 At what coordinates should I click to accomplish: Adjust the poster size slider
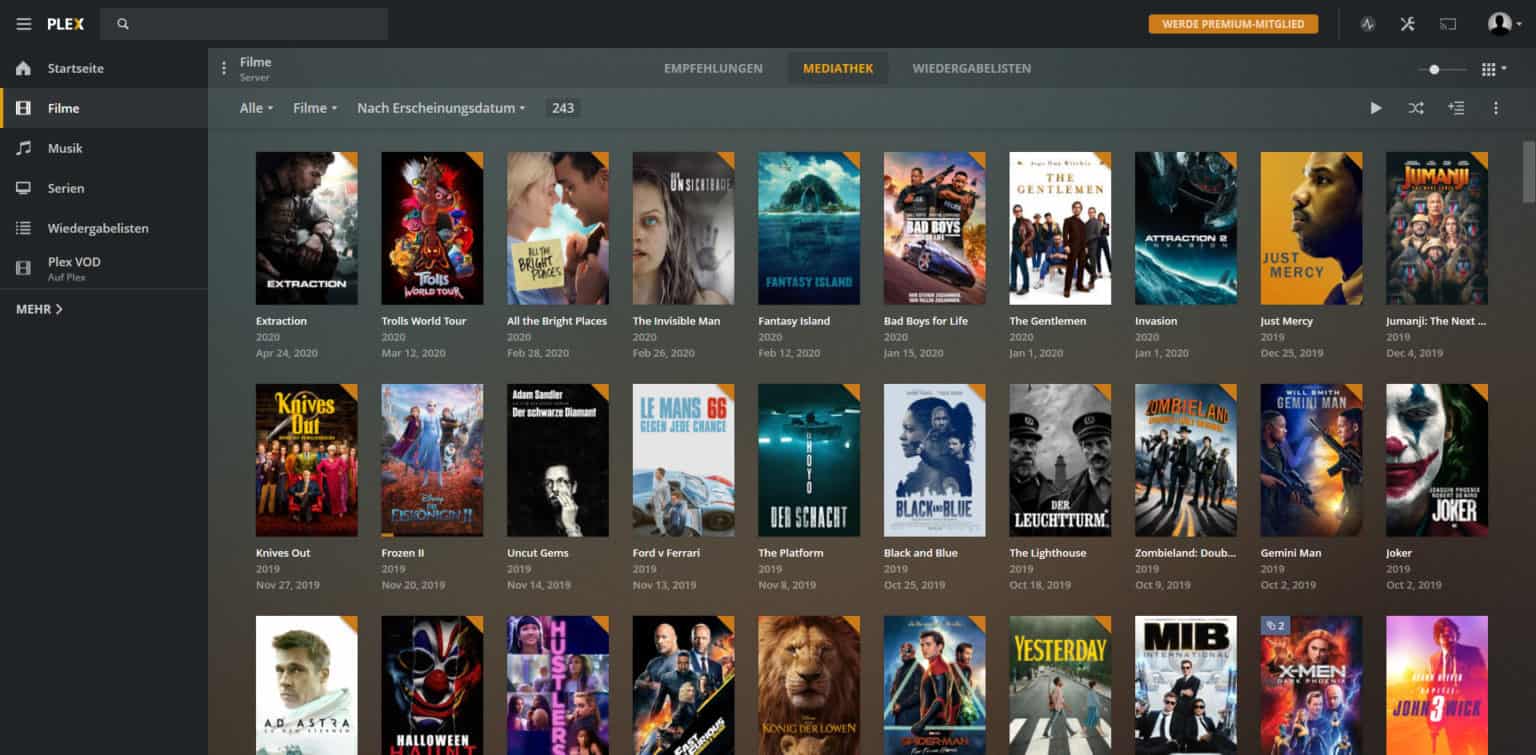coord(1434,69)
